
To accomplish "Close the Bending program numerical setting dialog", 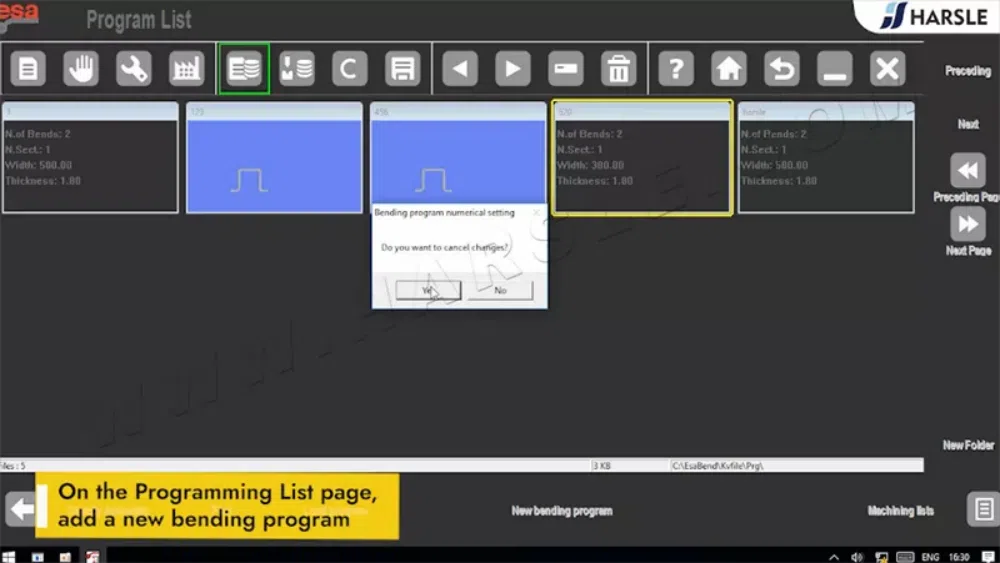I will click(536, 212).
